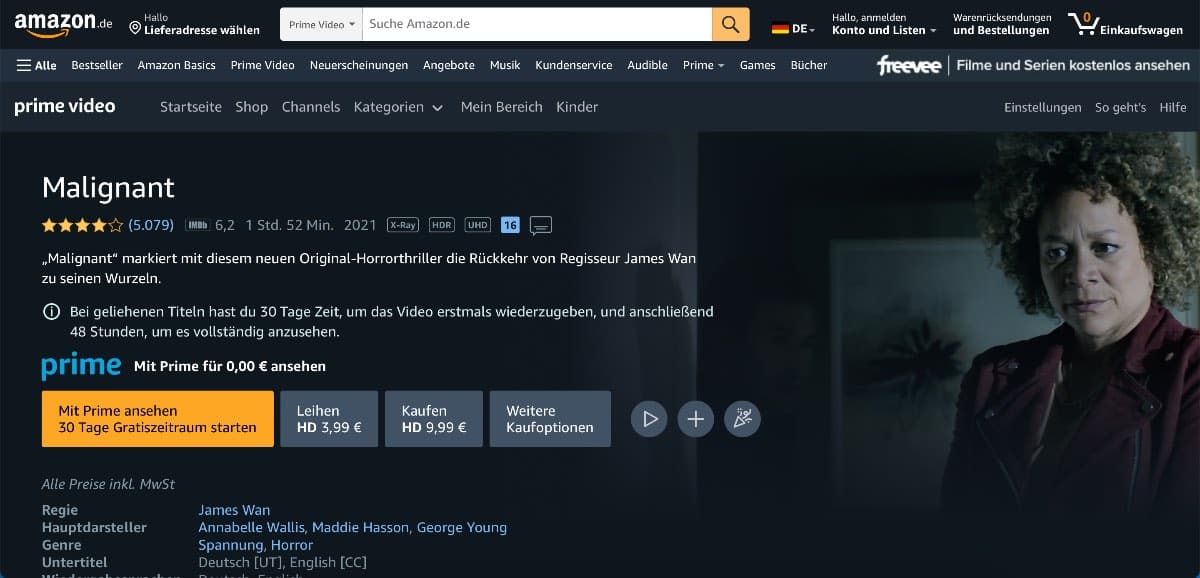This screenshot has height=578, width=1200.
Task: Open Warenrücksendungen und Bestellungen
Action: (1002, 24)
